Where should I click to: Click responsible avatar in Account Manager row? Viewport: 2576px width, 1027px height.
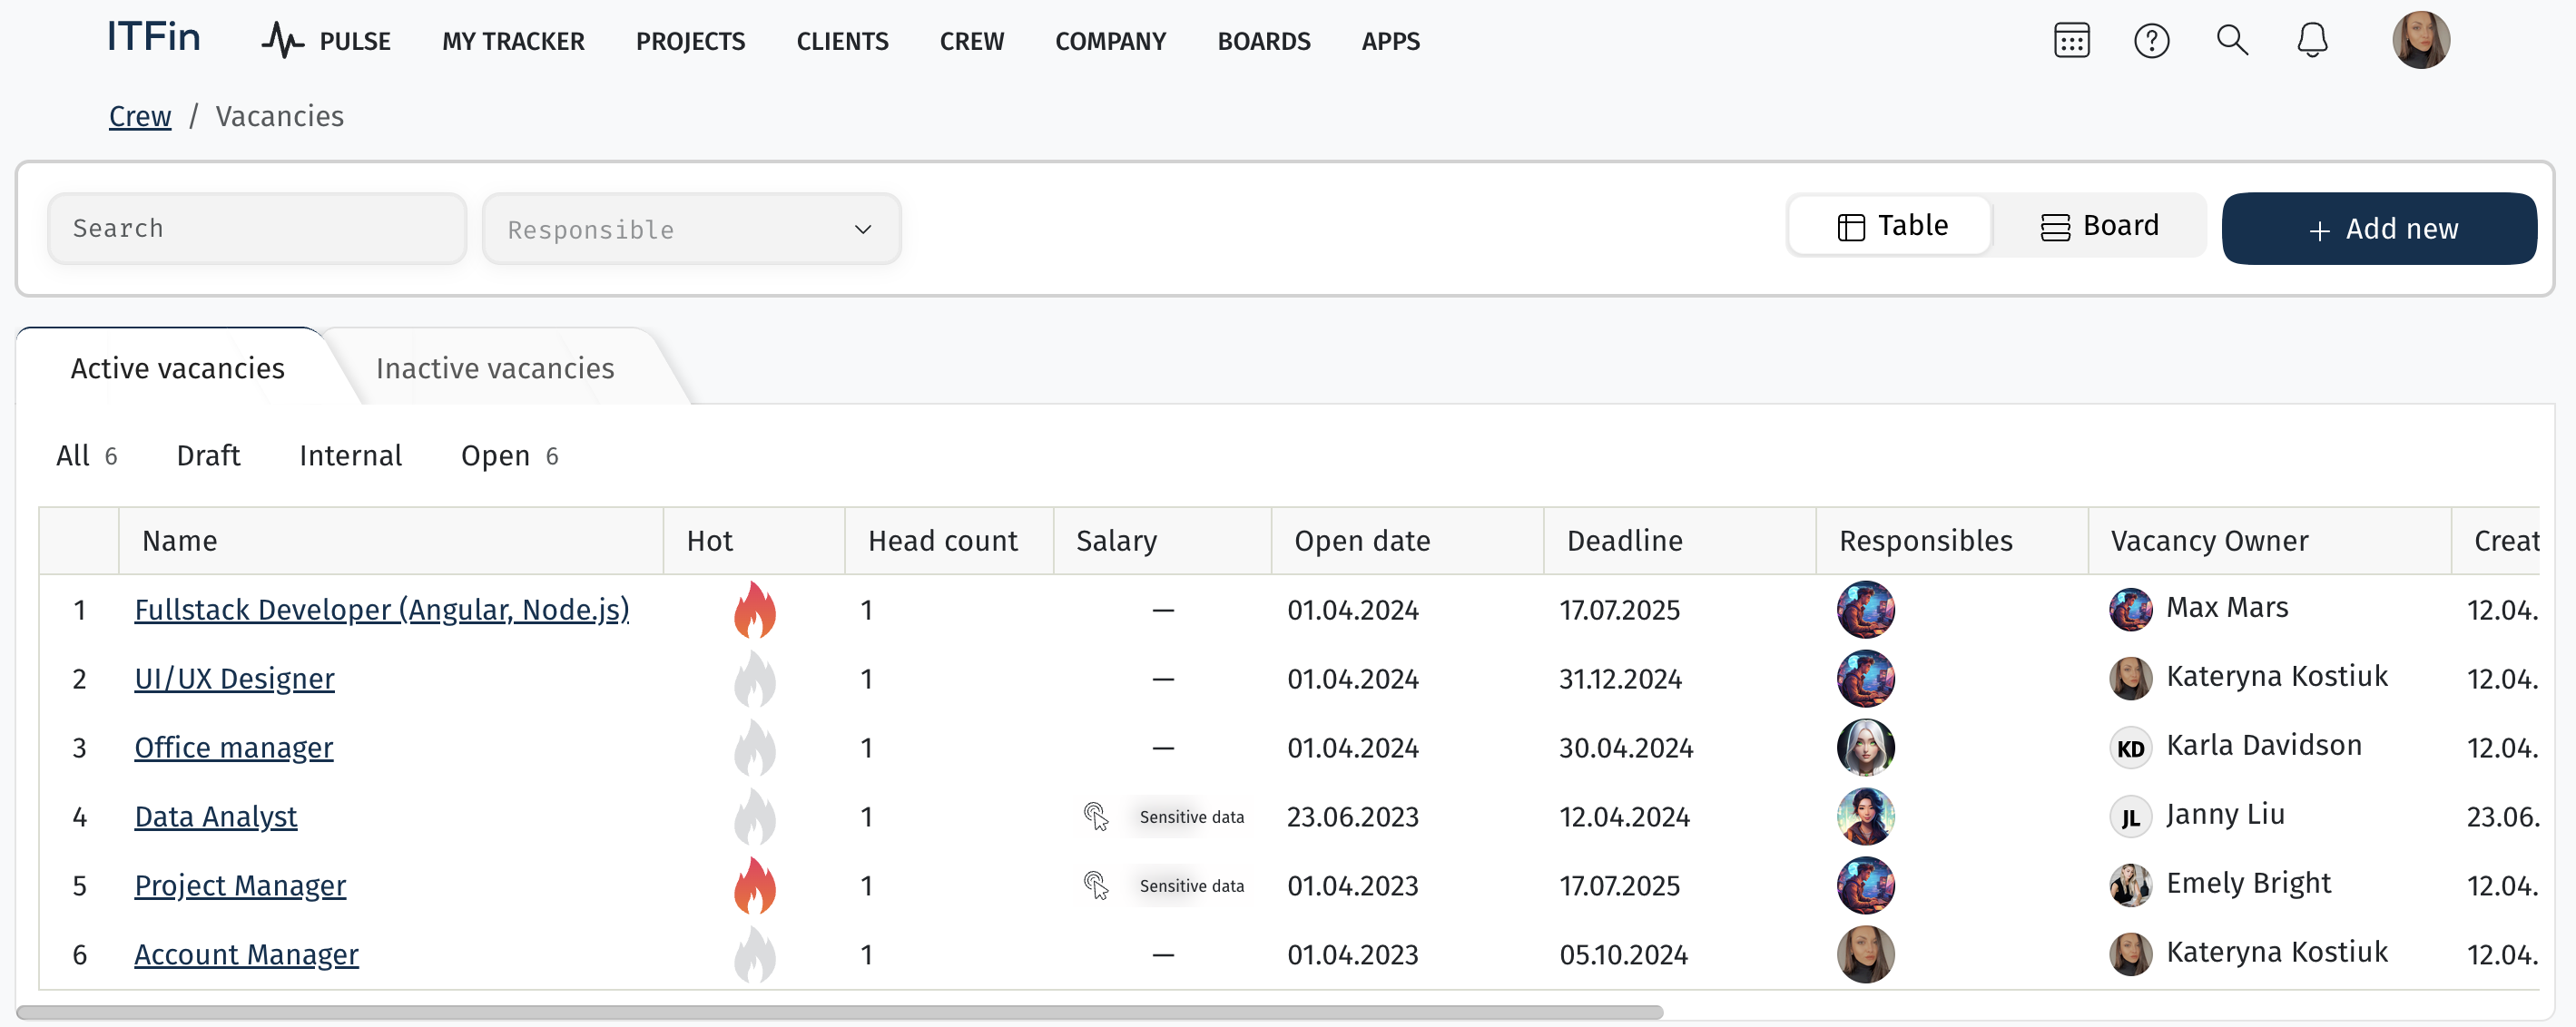click(1865, 955)
